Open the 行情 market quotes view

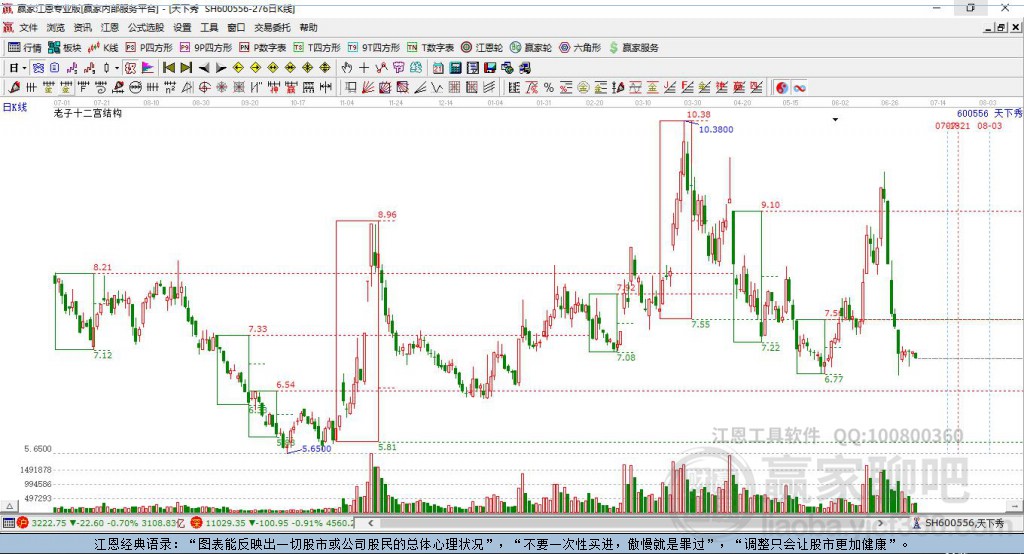[24, 48]
